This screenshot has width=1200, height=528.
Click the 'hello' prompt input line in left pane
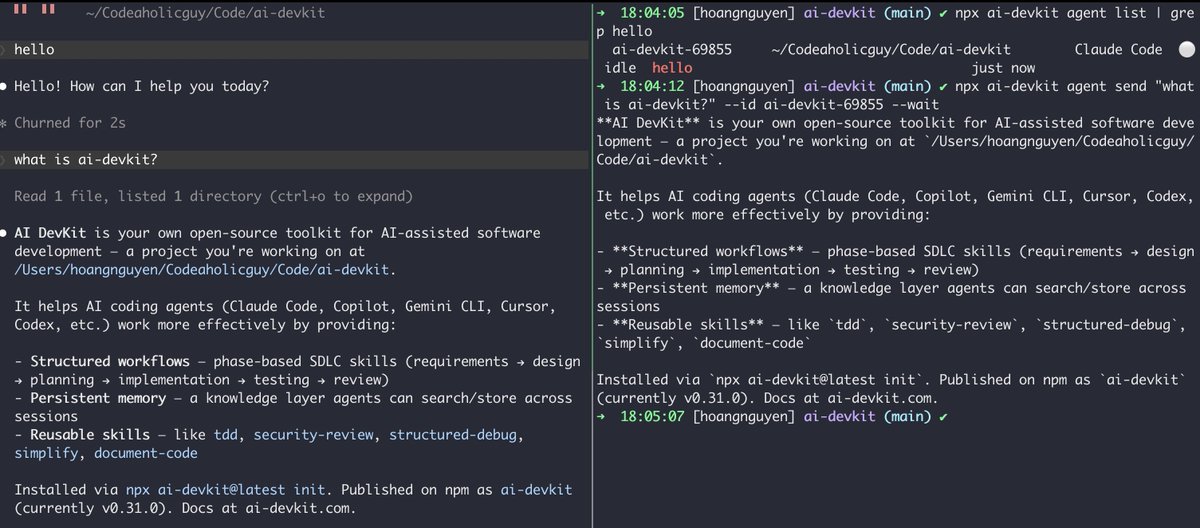click(295, 49)
